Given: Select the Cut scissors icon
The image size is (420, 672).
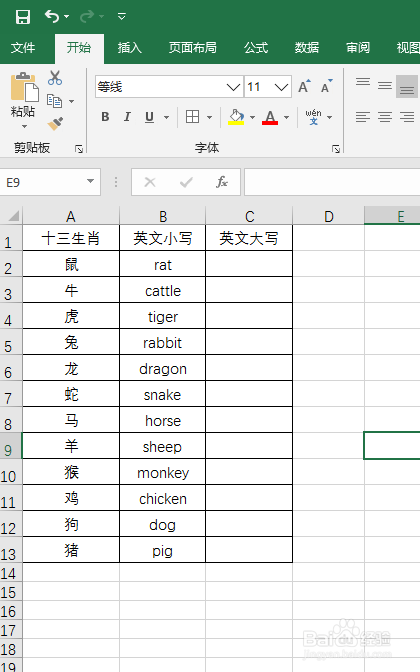Looking at the screenshot, I should click(x=55, y=78).
